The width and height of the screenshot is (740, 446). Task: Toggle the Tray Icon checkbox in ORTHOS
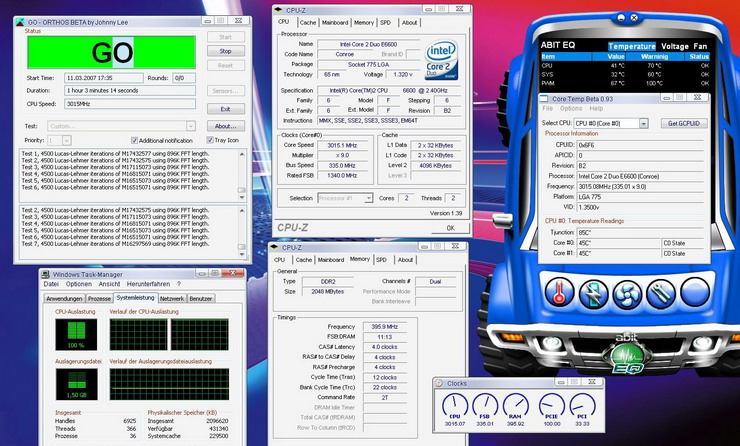click(210, 140)
